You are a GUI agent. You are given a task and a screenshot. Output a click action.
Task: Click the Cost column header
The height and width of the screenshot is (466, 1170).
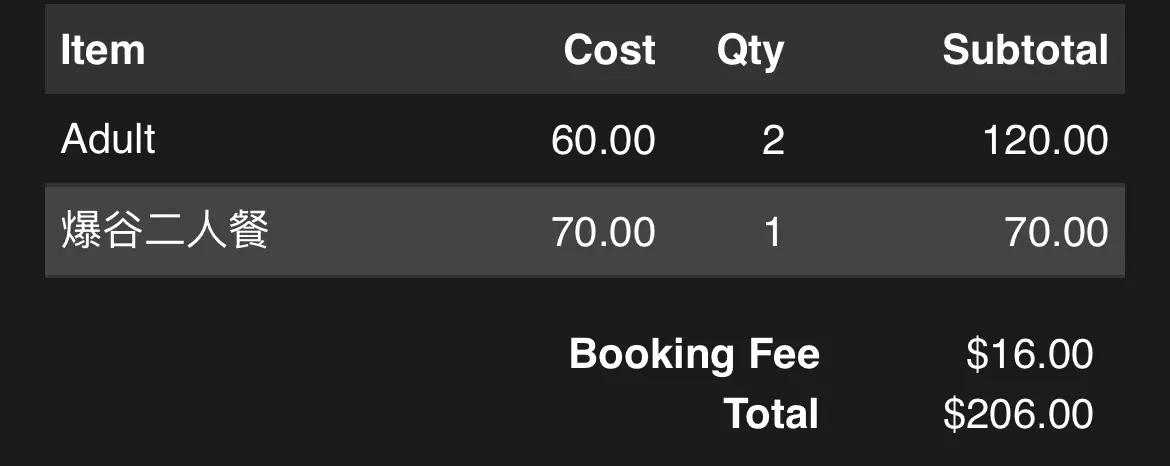coord(610,50)
